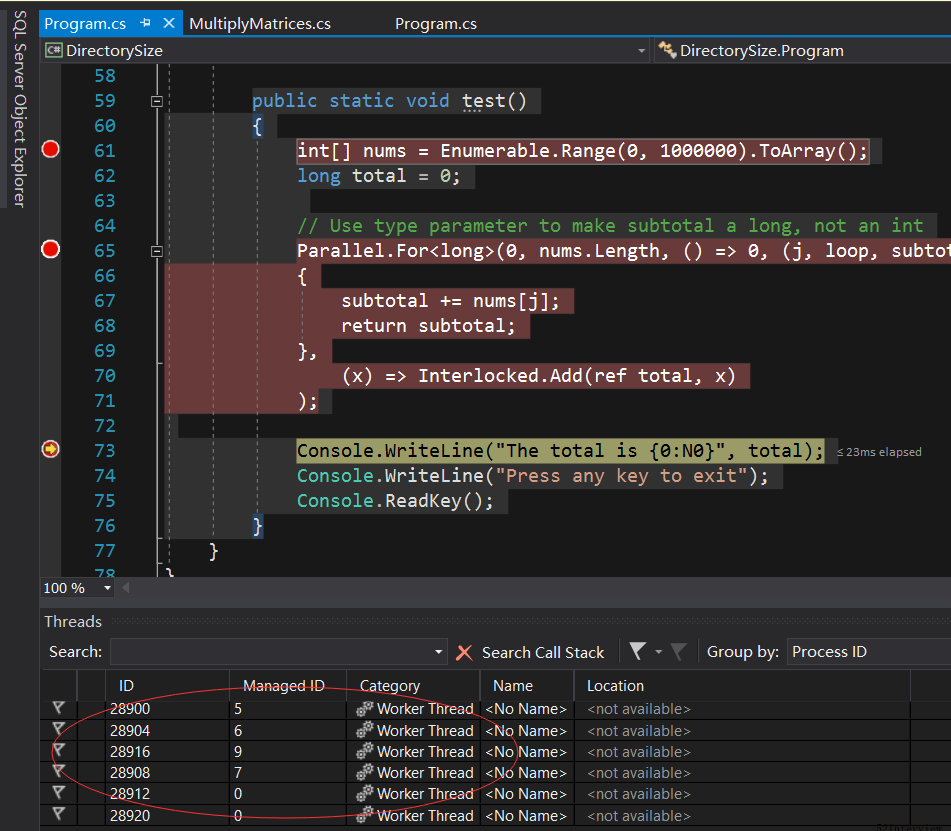
Task: Remove the breakpoint on line 61
Action: (x=50, y=149)
